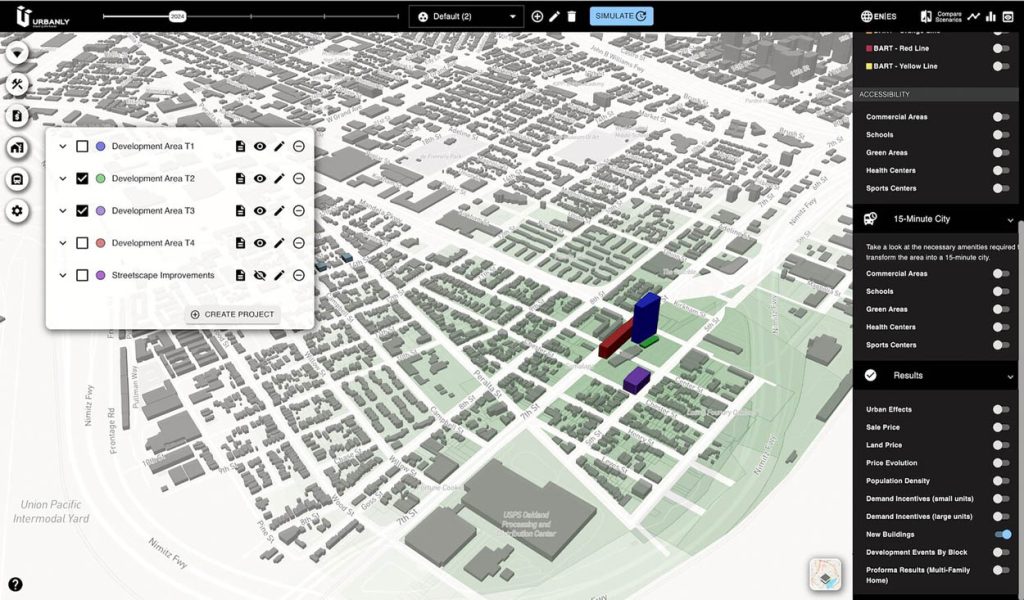Click the CREATE PROJECT button

click(x=232, y=313)
